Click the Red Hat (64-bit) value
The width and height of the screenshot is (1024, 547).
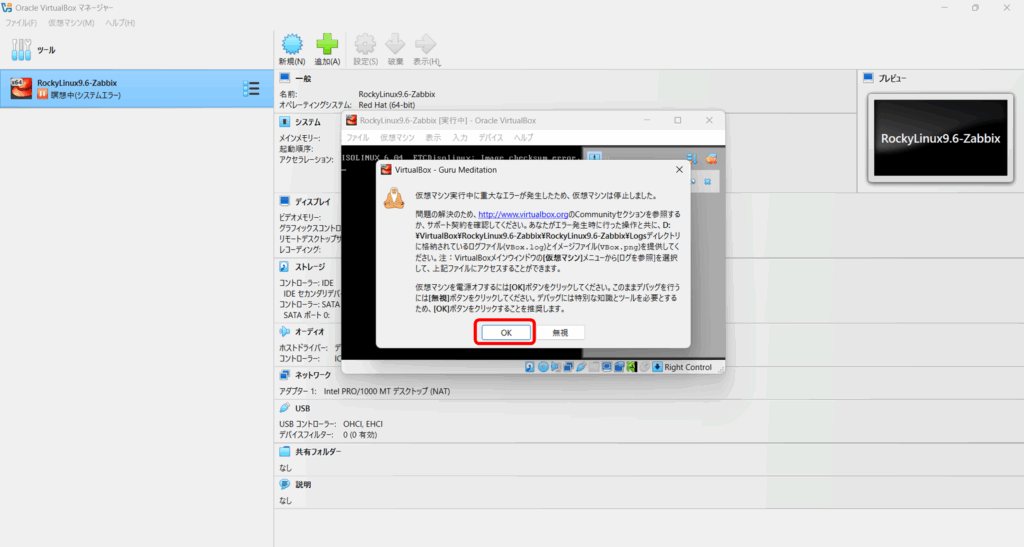coord(387,105)
